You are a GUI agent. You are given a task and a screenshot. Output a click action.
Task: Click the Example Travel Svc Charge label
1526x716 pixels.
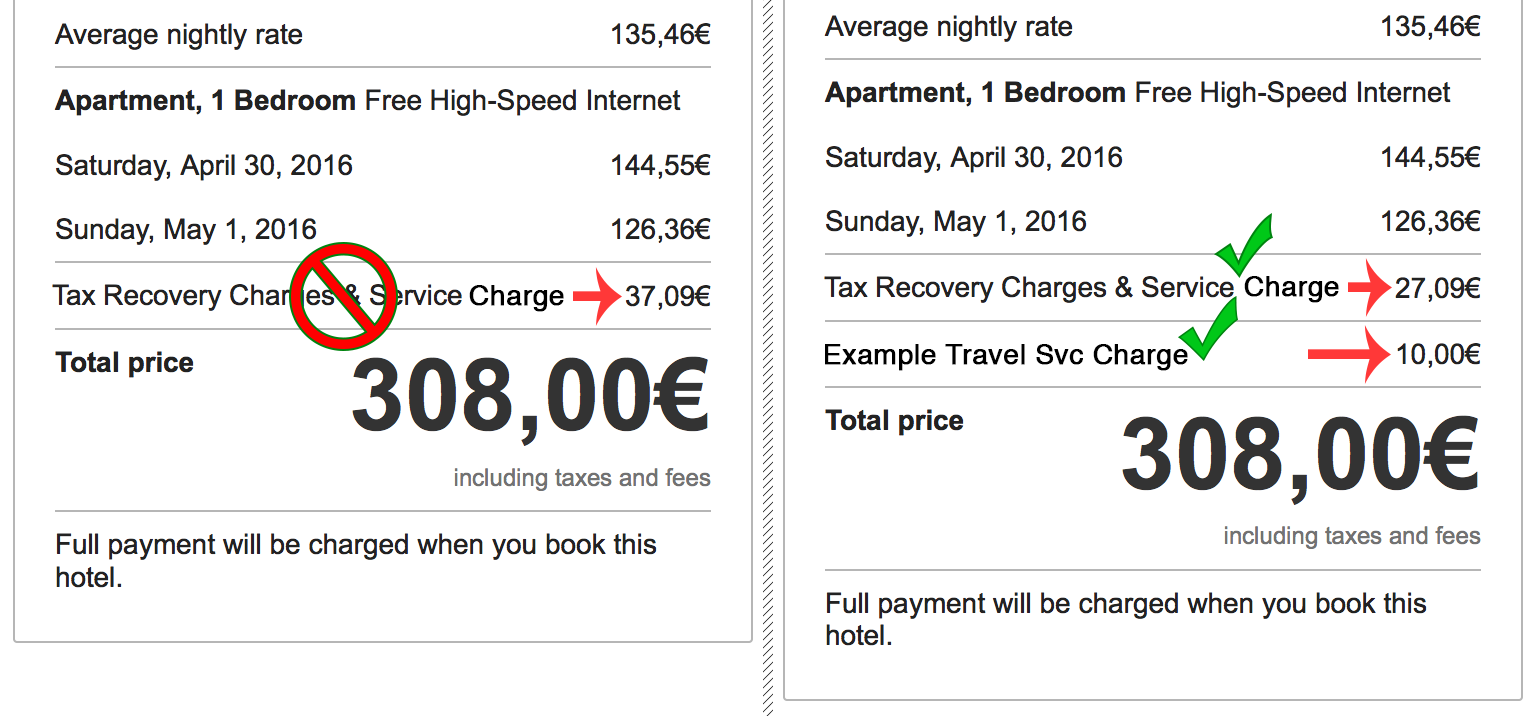[1005, 355]
